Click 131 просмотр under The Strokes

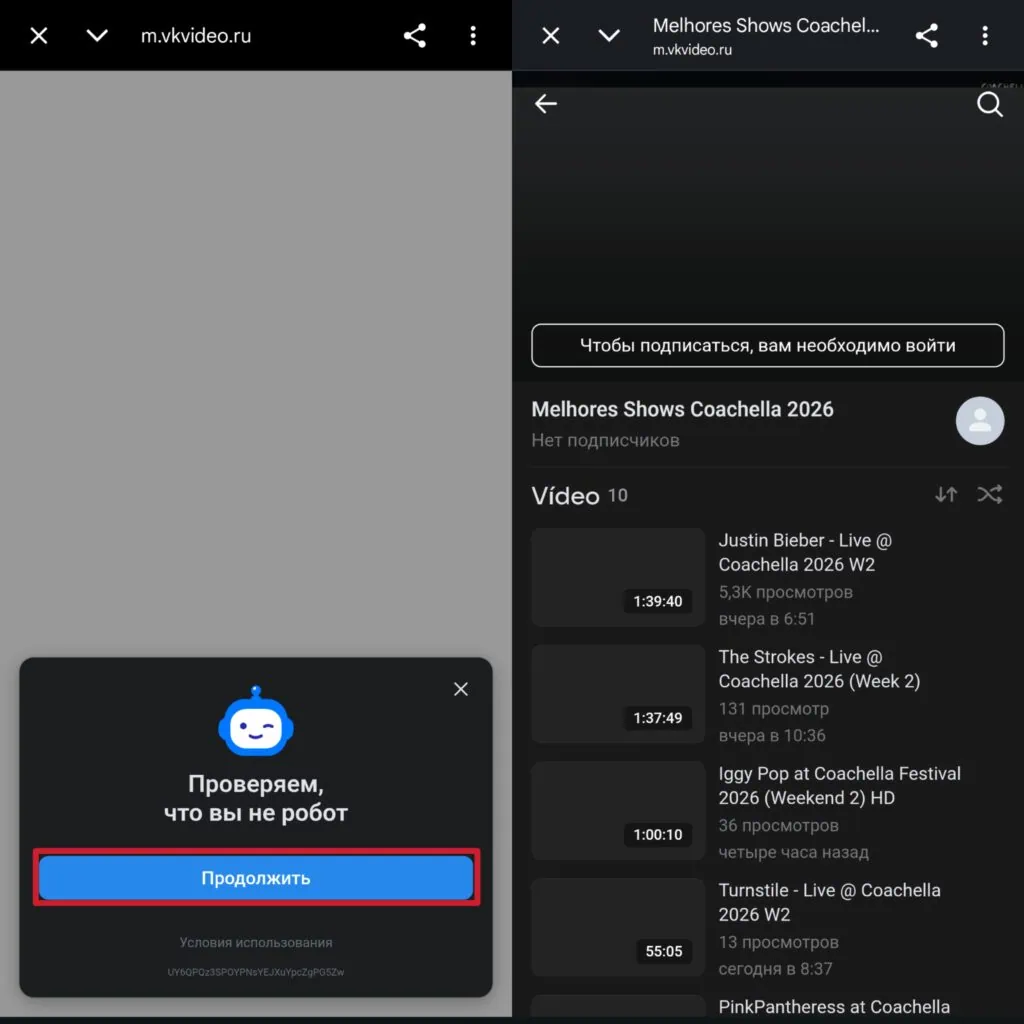pos(774,709)
